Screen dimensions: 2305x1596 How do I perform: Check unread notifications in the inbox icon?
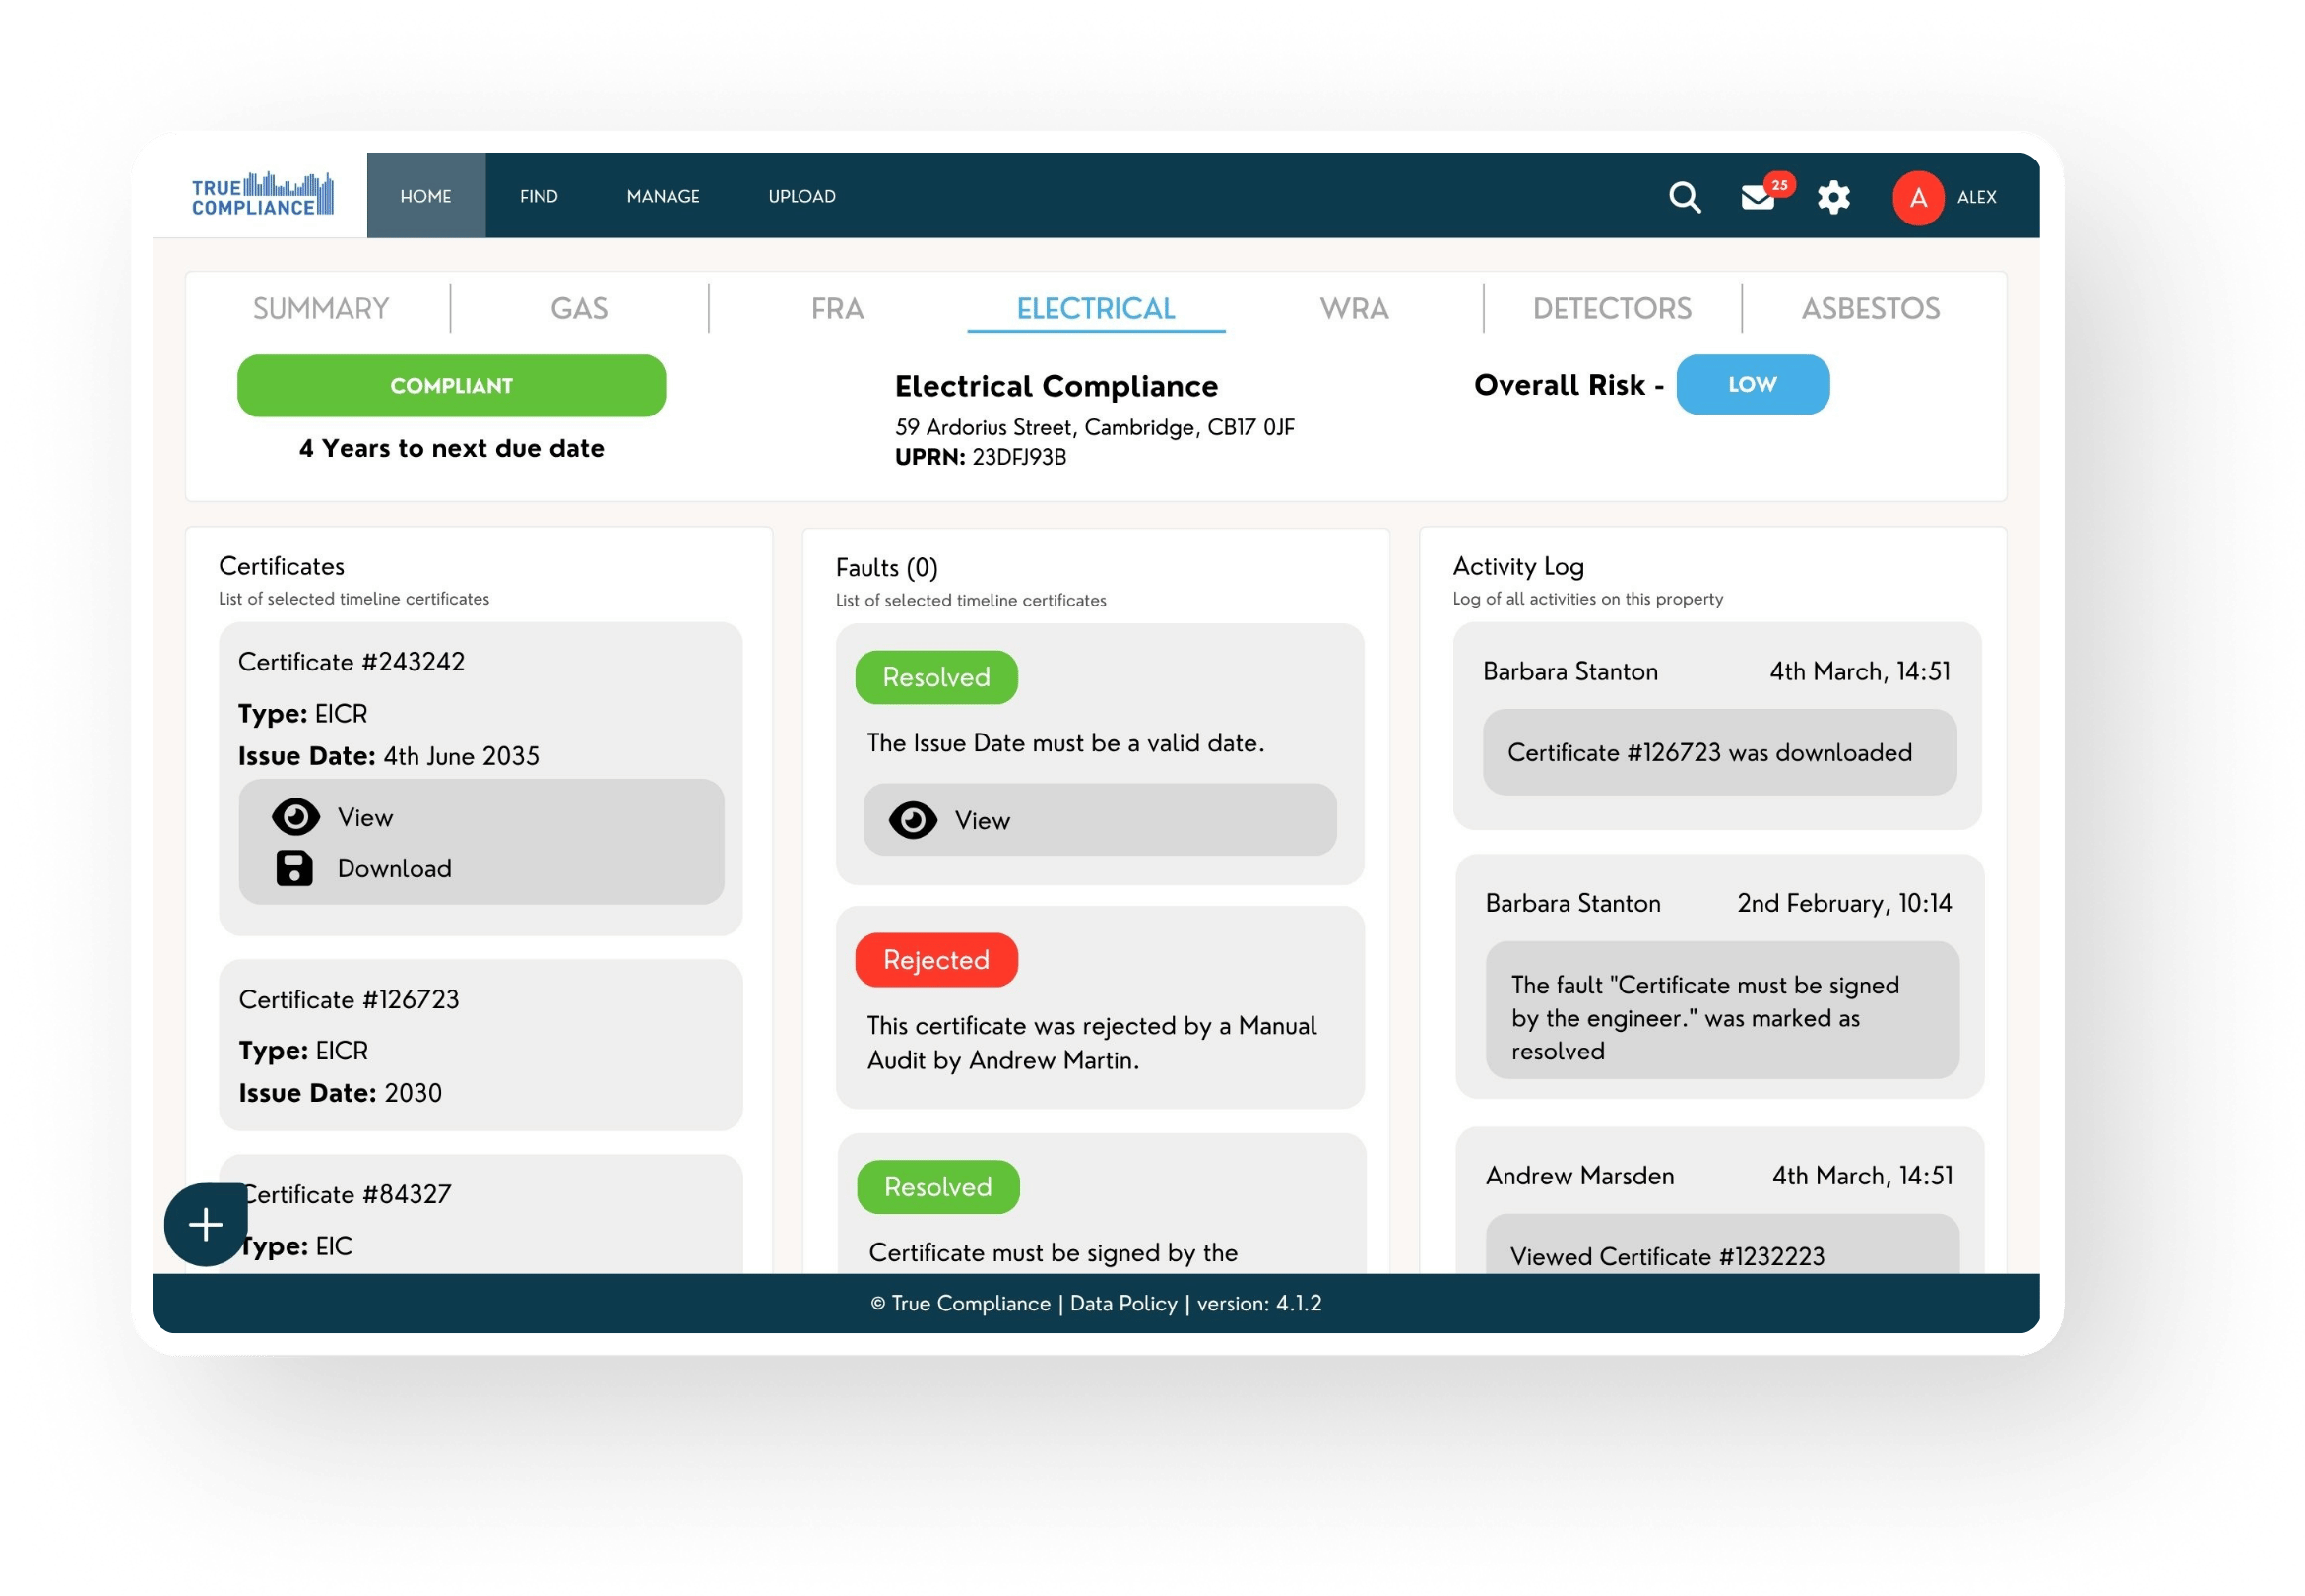pyautogui.click(x=1757, y=199)
